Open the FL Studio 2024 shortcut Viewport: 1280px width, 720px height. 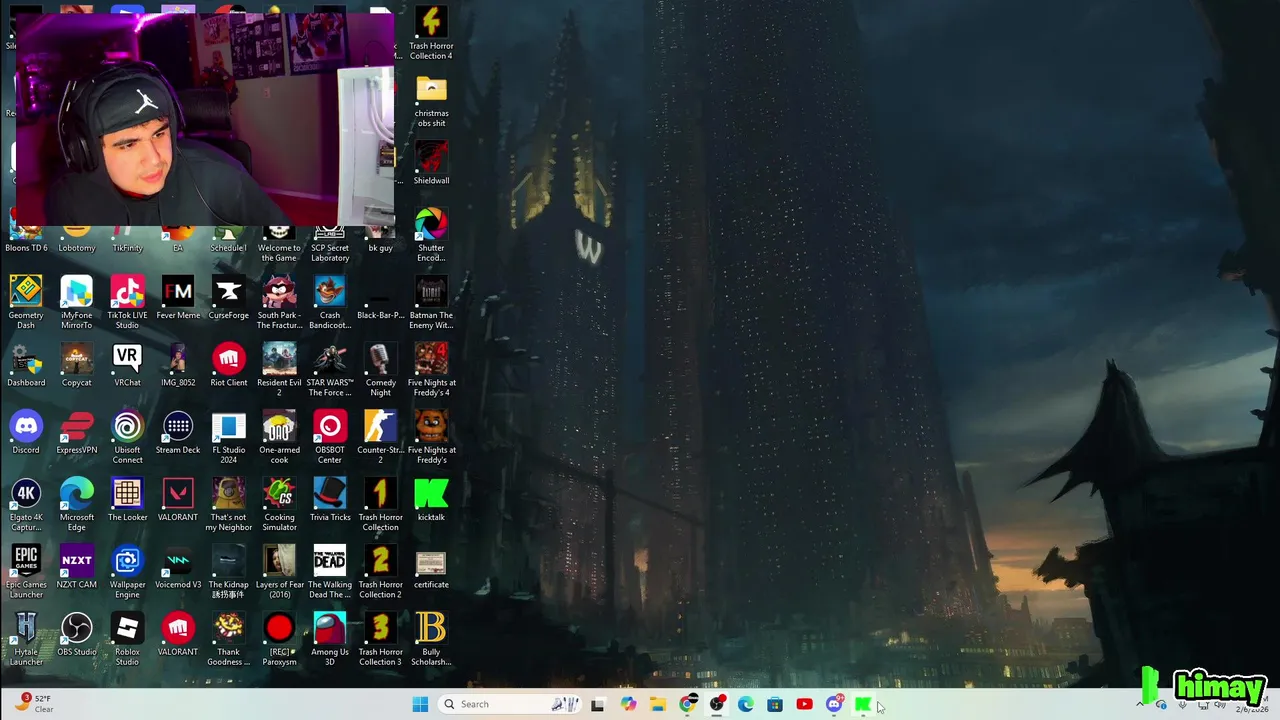click(x=228, y=437)
